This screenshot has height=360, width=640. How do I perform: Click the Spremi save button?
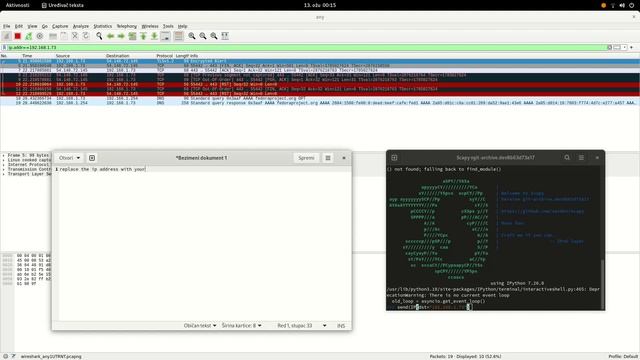(x=306, y=158)
